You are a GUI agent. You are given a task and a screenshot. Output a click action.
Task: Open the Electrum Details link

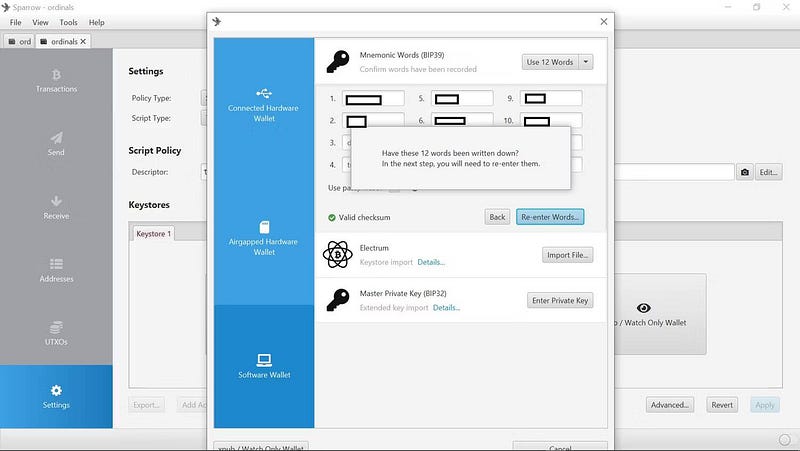coord(431,263)
